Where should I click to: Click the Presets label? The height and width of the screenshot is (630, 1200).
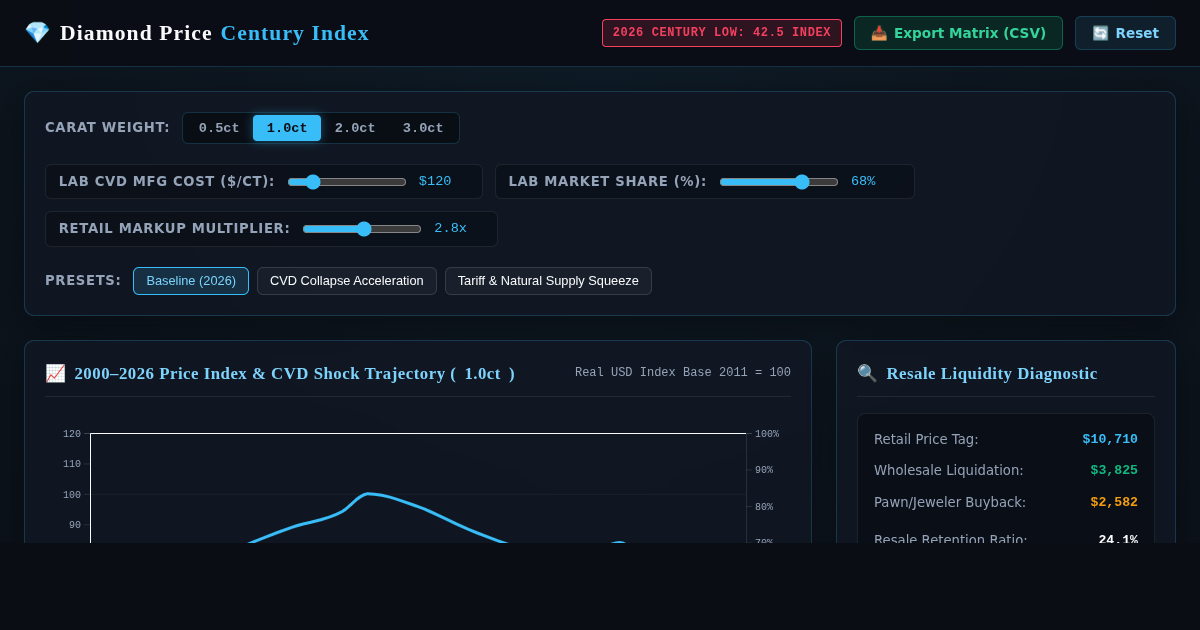[x=83, y=280]
